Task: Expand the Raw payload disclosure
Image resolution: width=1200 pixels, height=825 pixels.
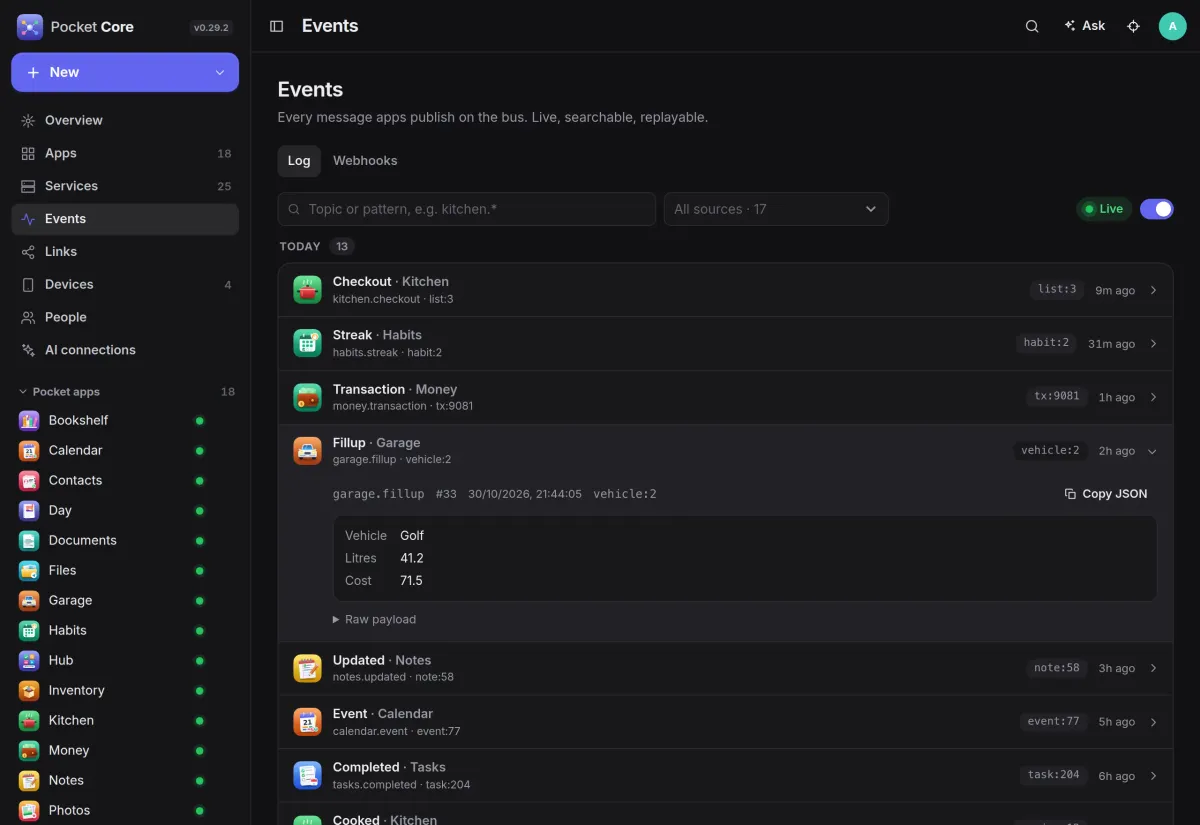Action: (x=374, y=620)
